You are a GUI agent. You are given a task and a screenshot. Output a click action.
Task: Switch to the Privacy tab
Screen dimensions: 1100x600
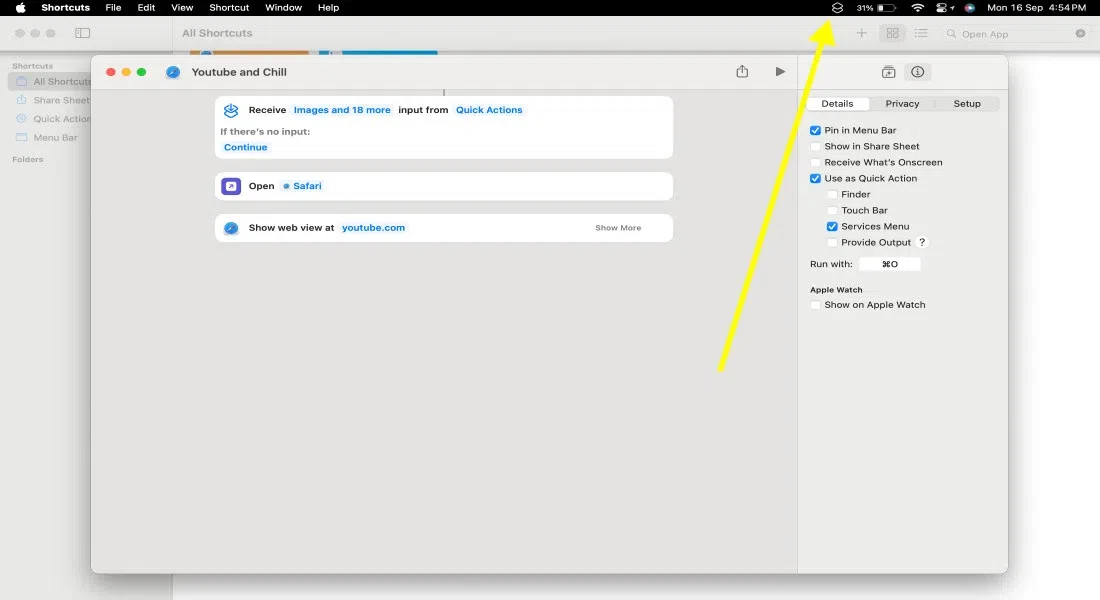[902, 104]
